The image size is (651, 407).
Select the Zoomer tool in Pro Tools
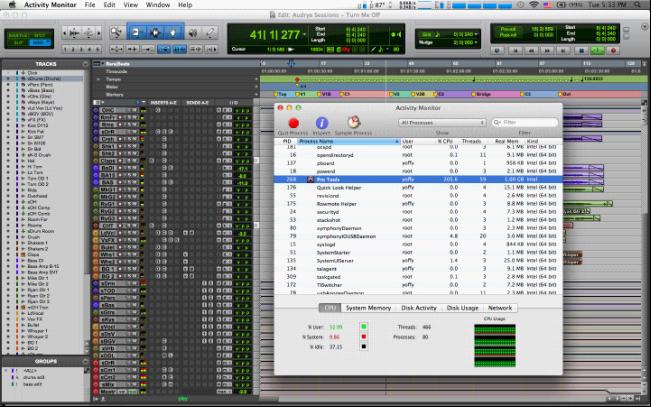[x=116, y=32]
